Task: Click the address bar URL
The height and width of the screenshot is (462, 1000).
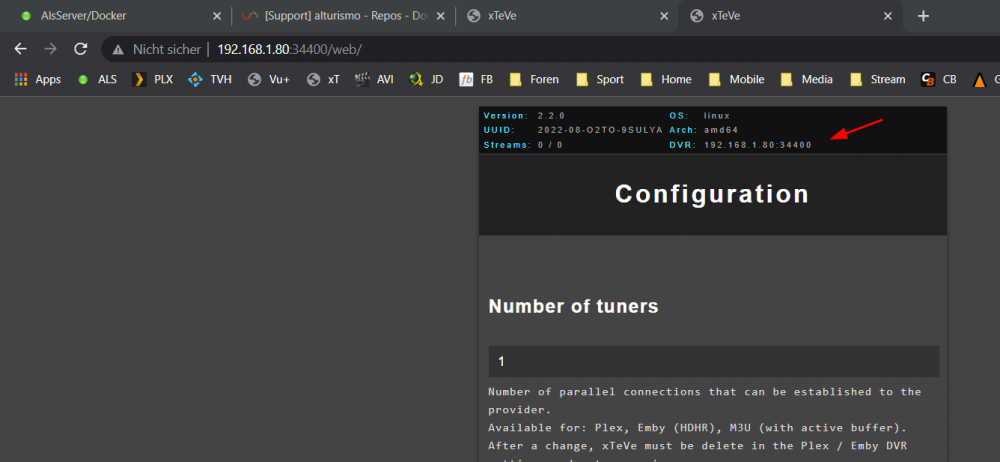Action: (290, 49)
